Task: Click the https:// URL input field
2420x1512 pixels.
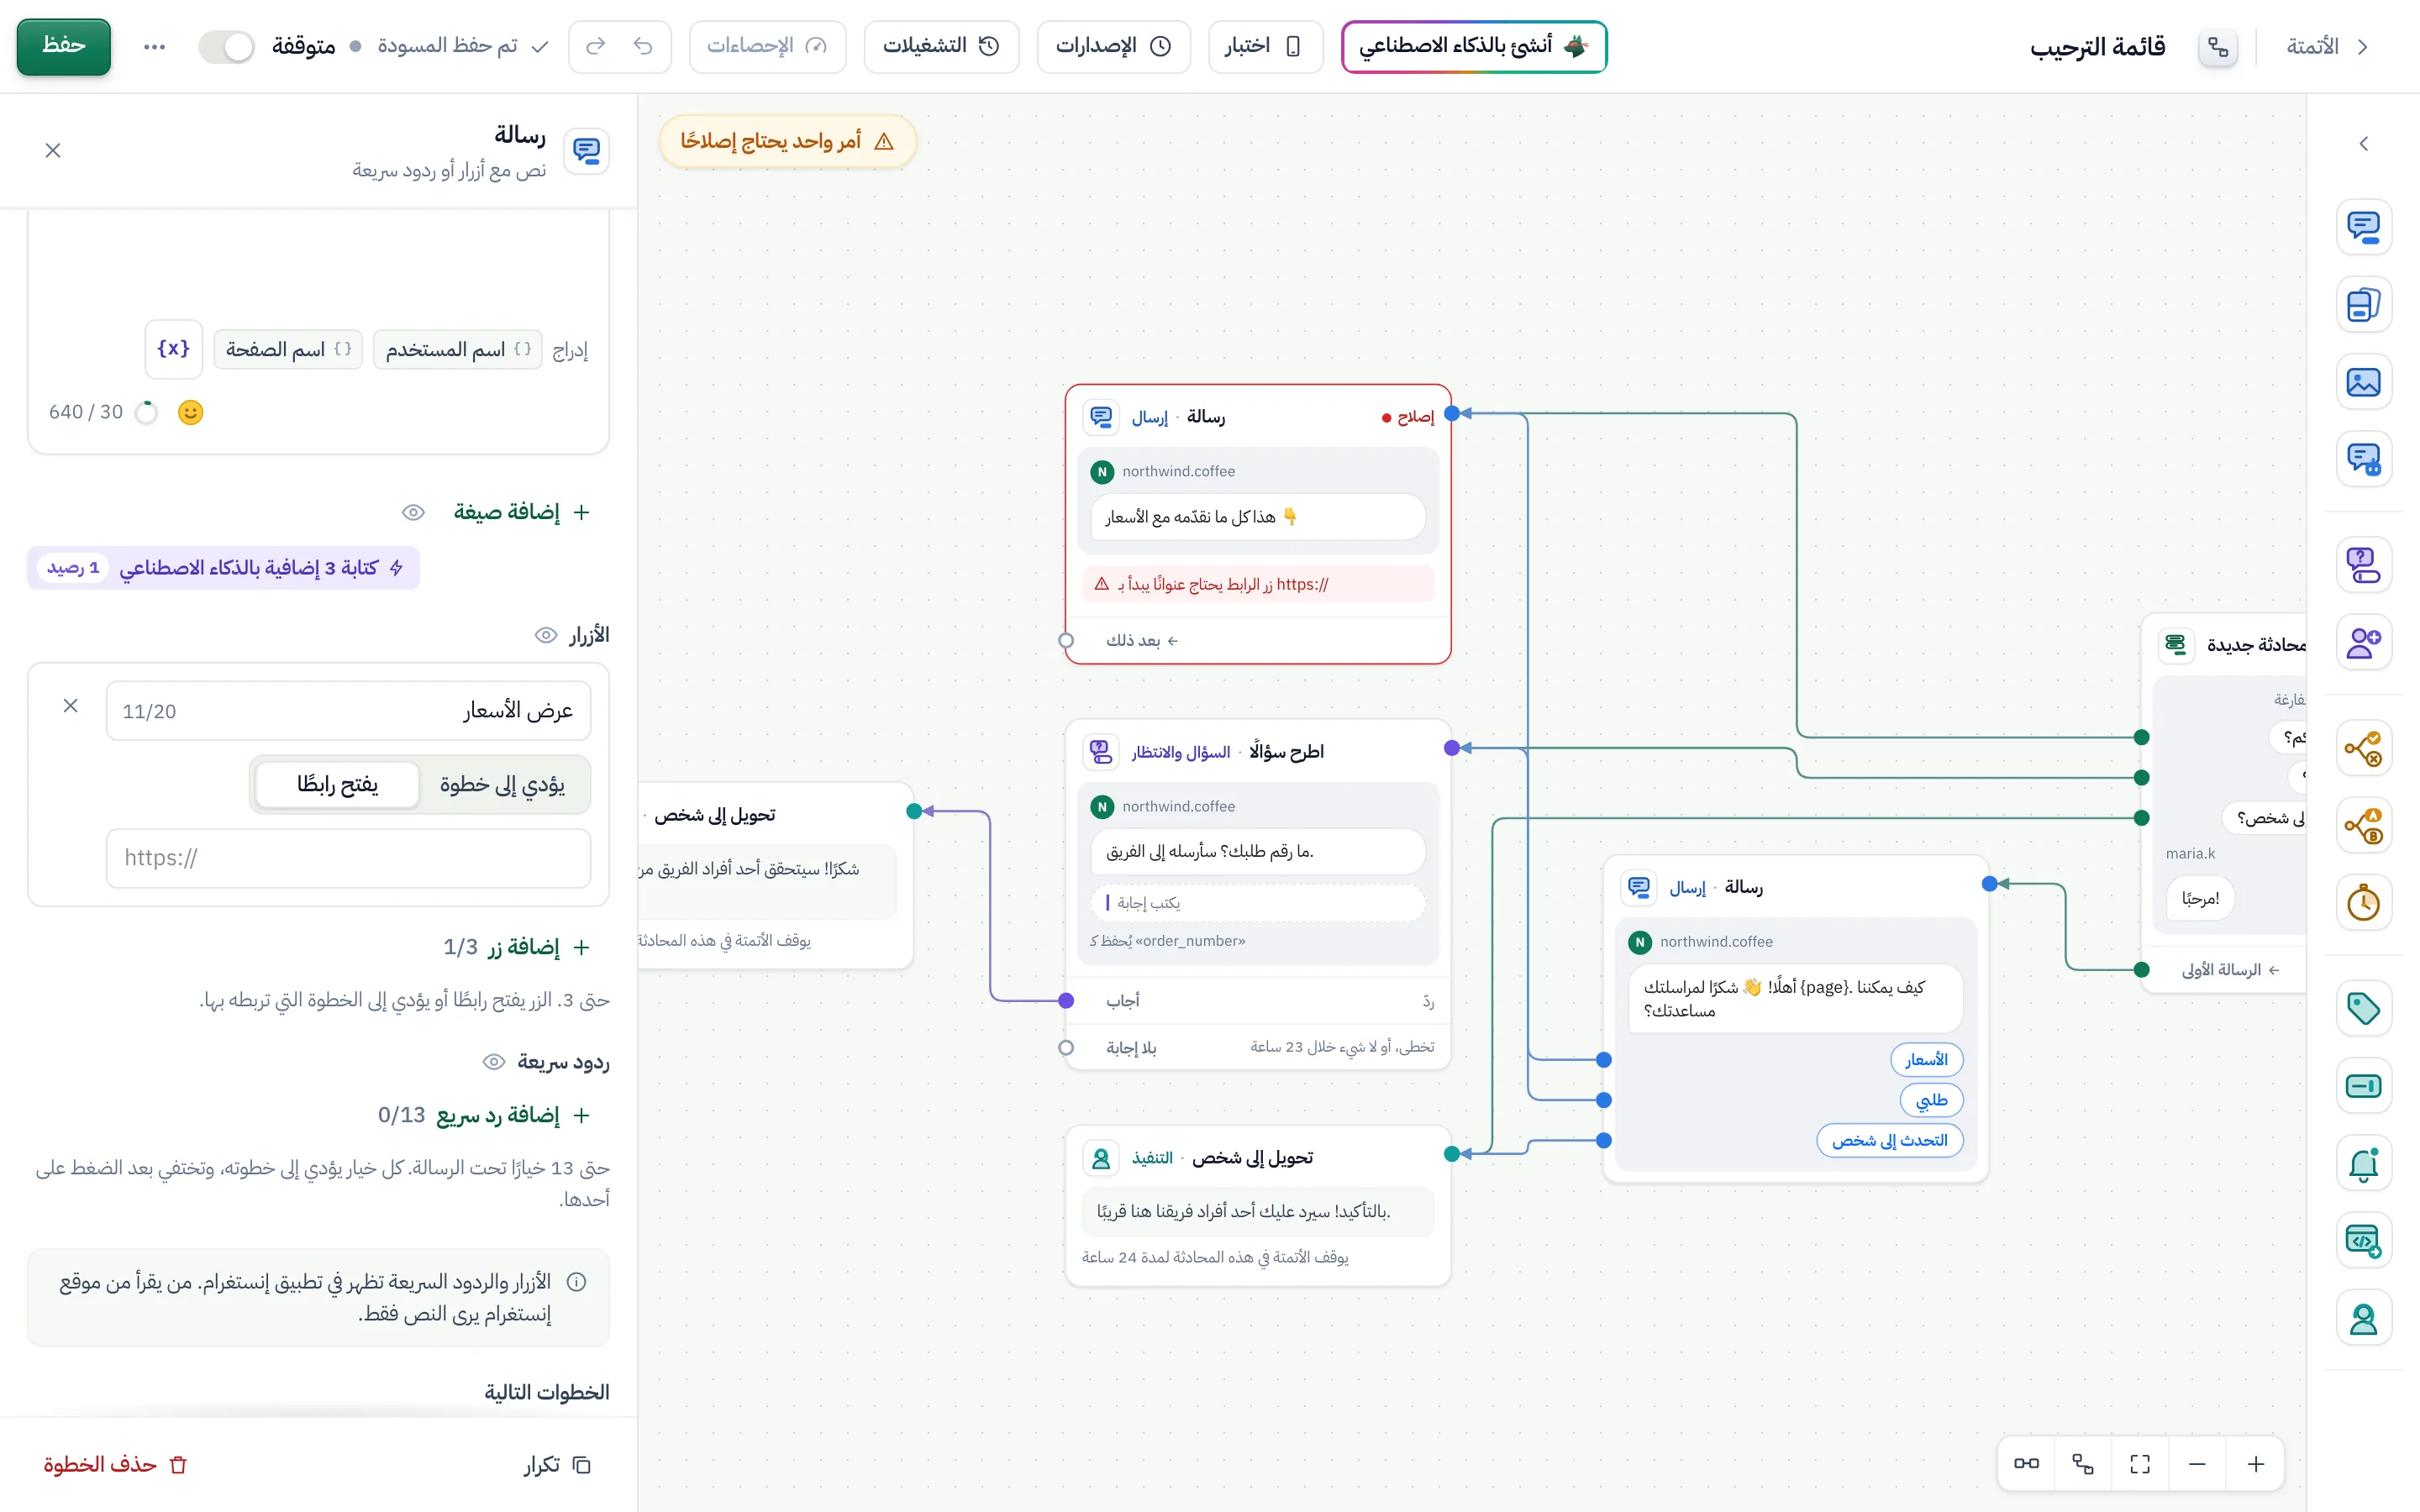Action: click(348, 858)
